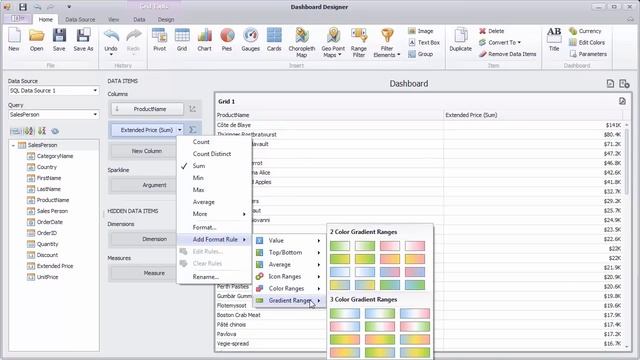The width and height of the screenshot is (640, 360).
Task: Insert a Cards item
Action: 274,40
